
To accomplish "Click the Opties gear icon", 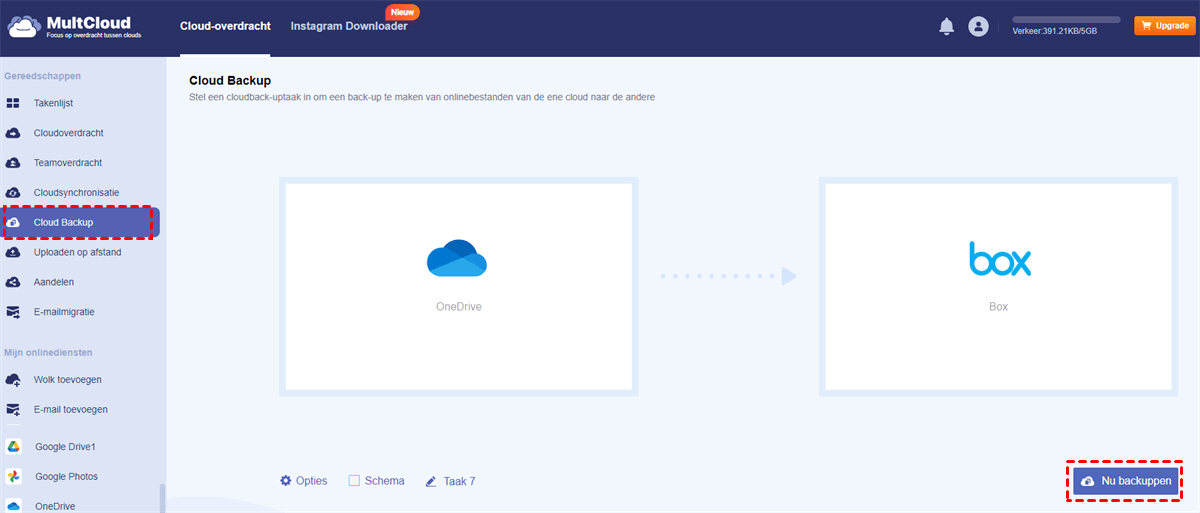I will point(286,481).
